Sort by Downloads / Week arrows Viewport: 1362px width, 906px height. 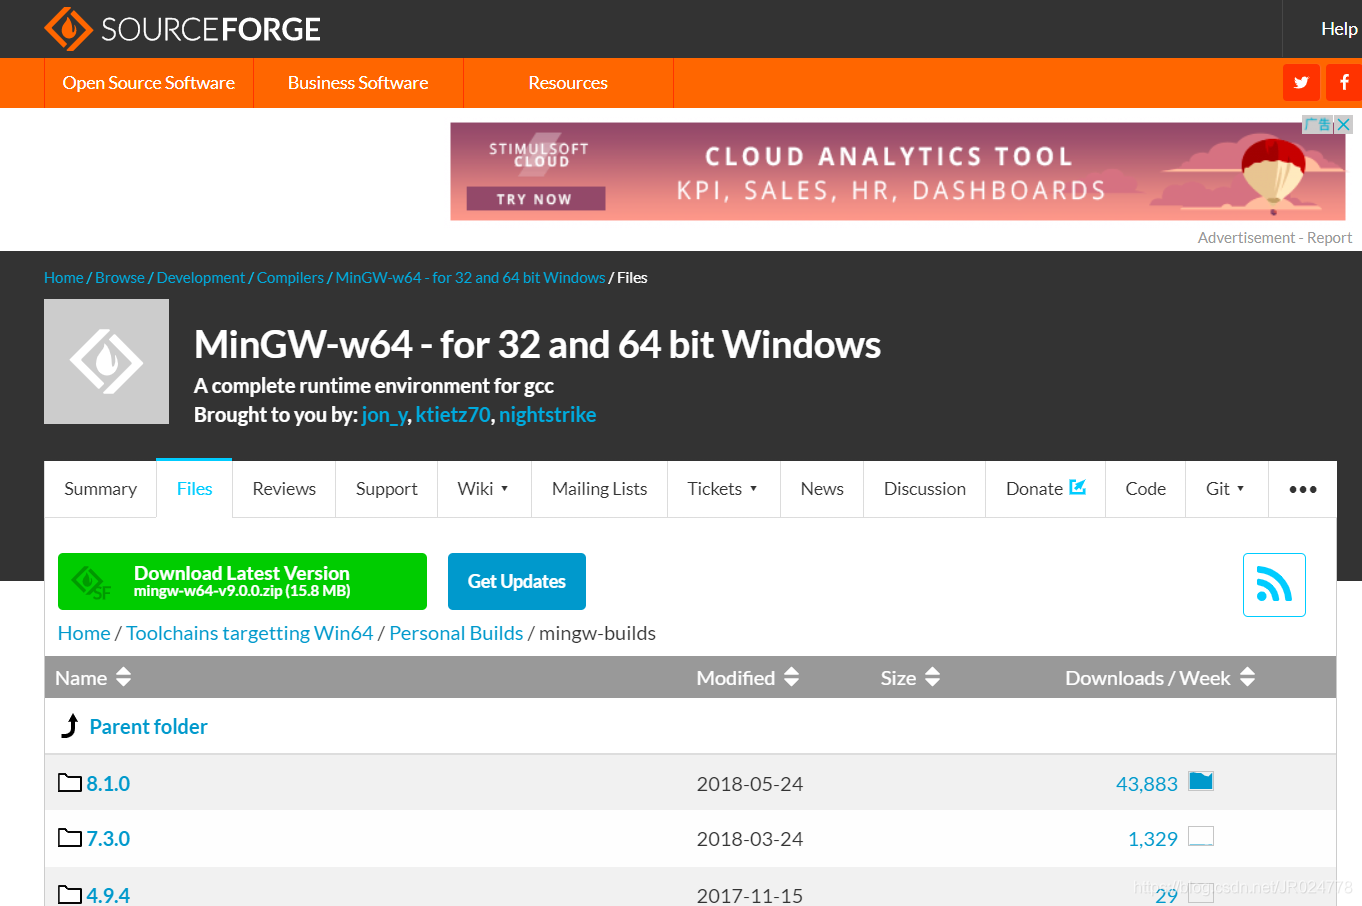(1247, 677)
